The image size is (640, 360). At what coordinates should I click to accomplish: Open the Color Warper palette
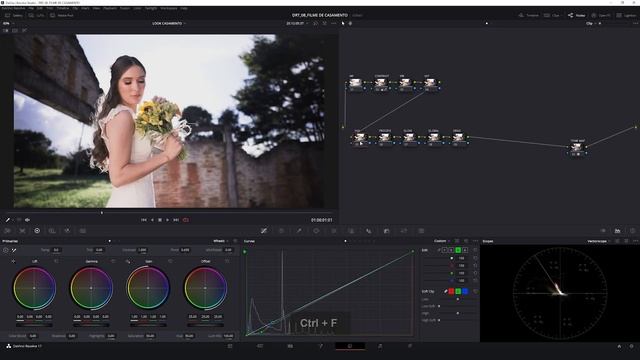tap(281, 231)
